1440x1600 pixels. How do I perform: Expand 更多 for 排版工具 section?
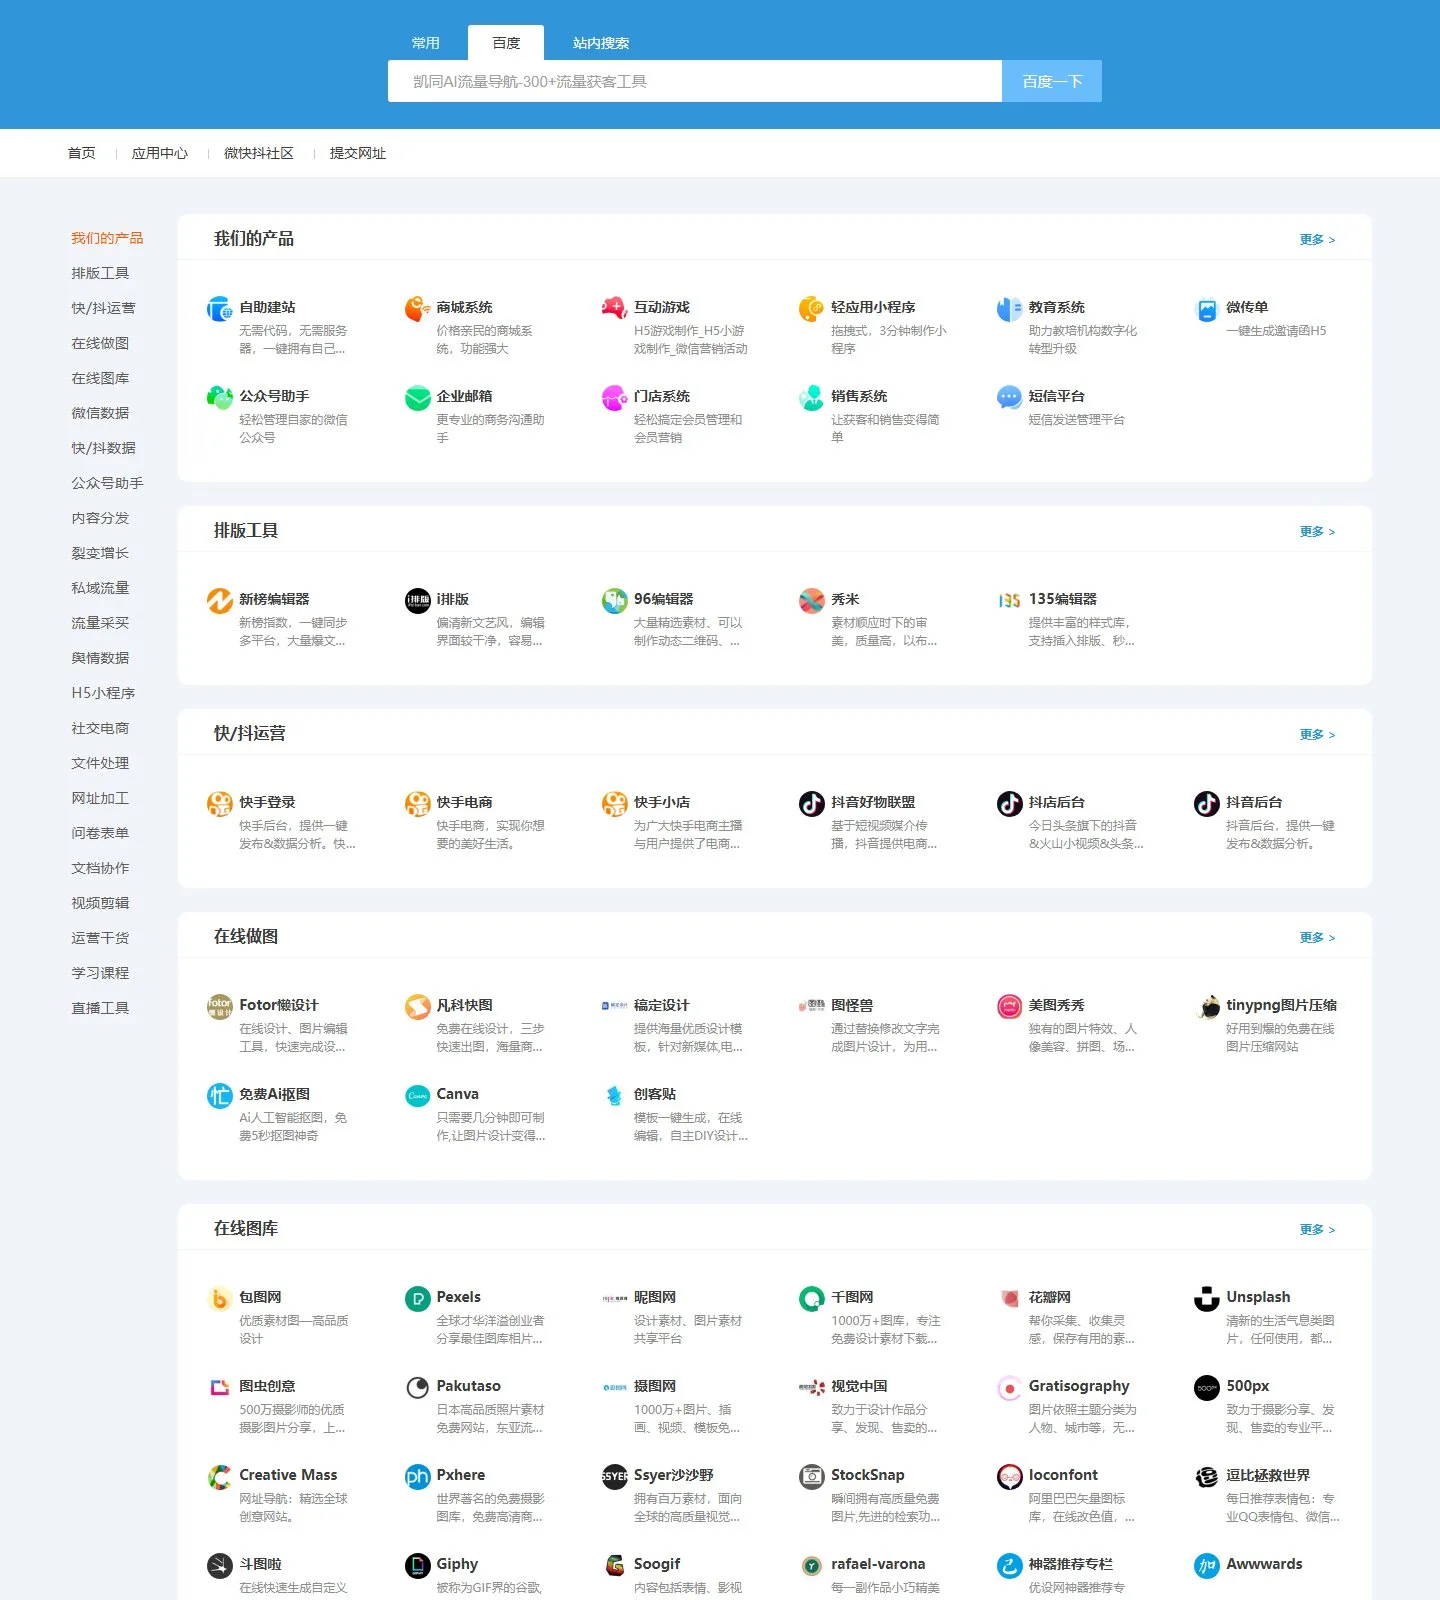click(1317, 532)
